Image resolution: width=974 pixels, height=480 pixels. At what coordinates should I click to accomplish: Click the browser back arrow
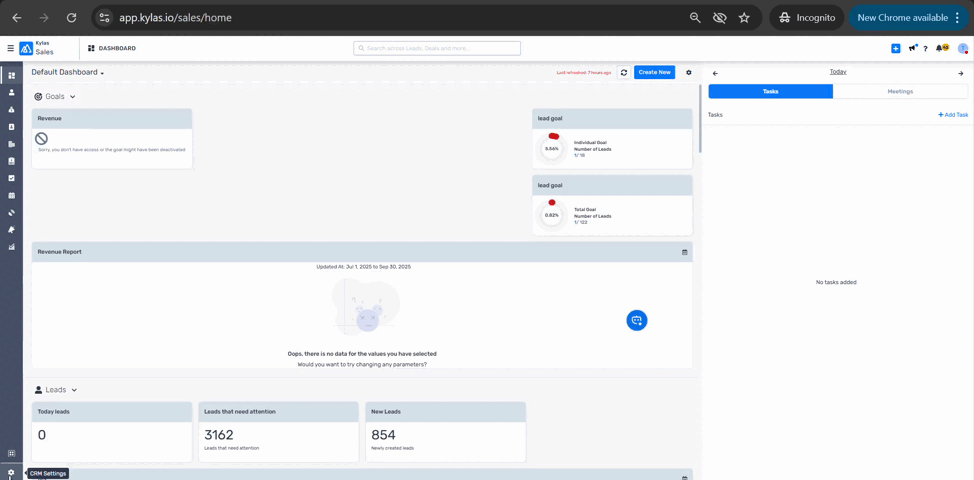(x=17, y=17)
